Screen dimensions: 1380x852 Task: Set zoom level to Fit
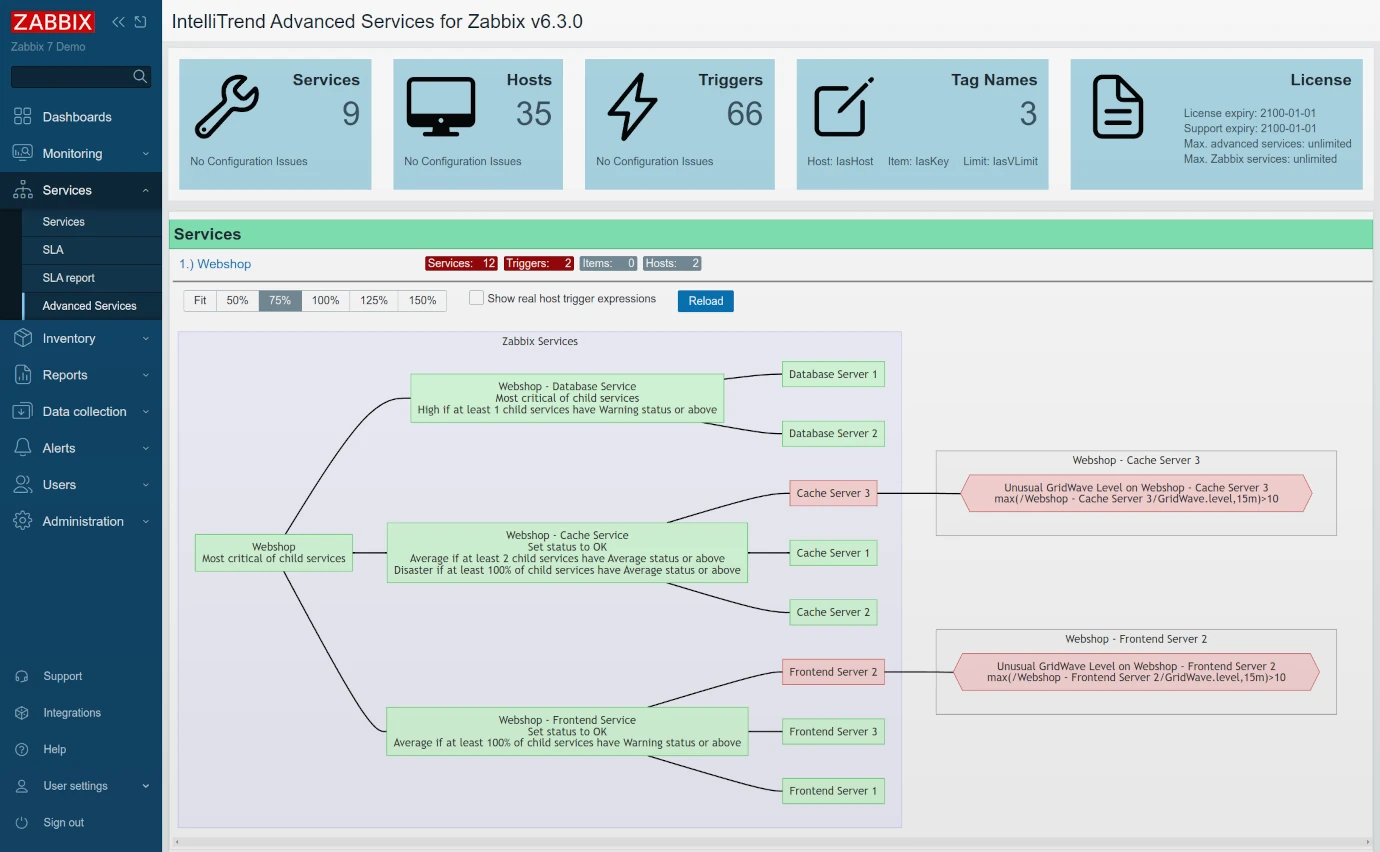click(200, 300)
